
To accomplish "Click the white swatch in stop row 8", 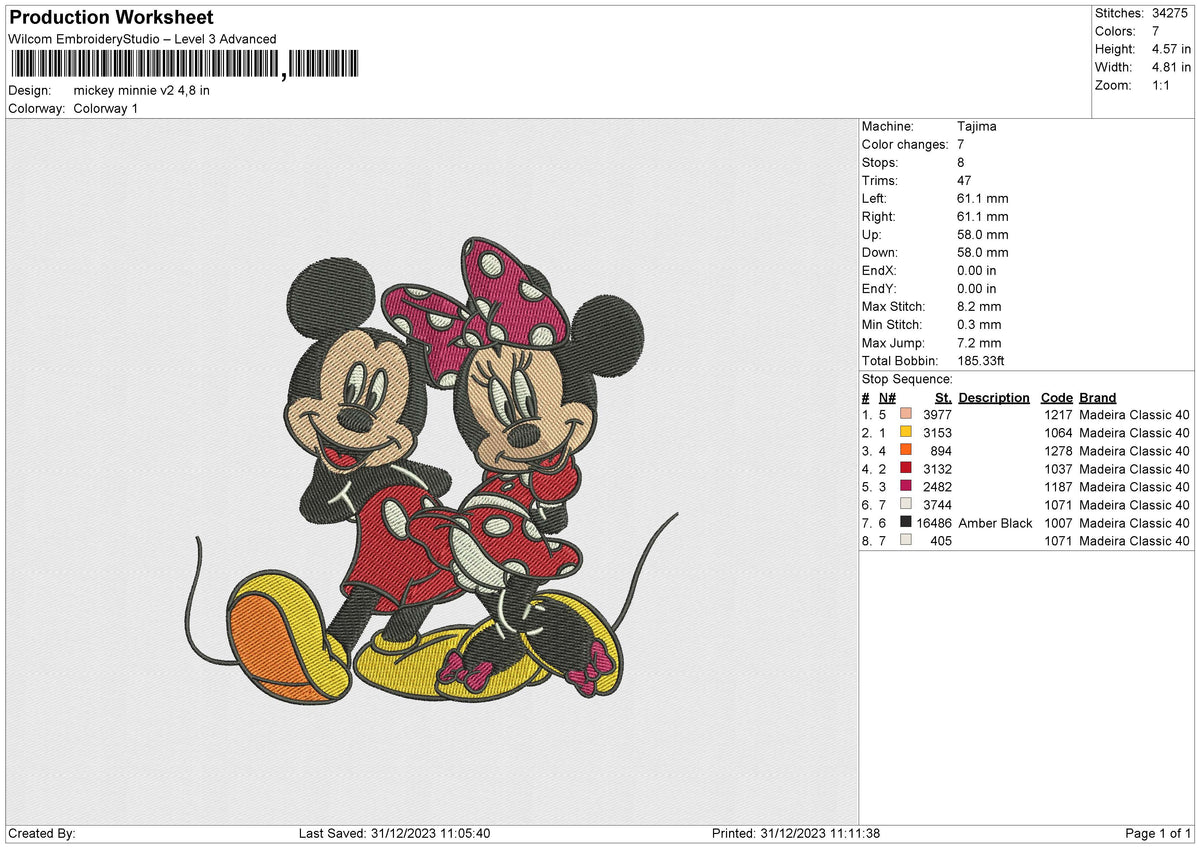I will coord(905,540).
